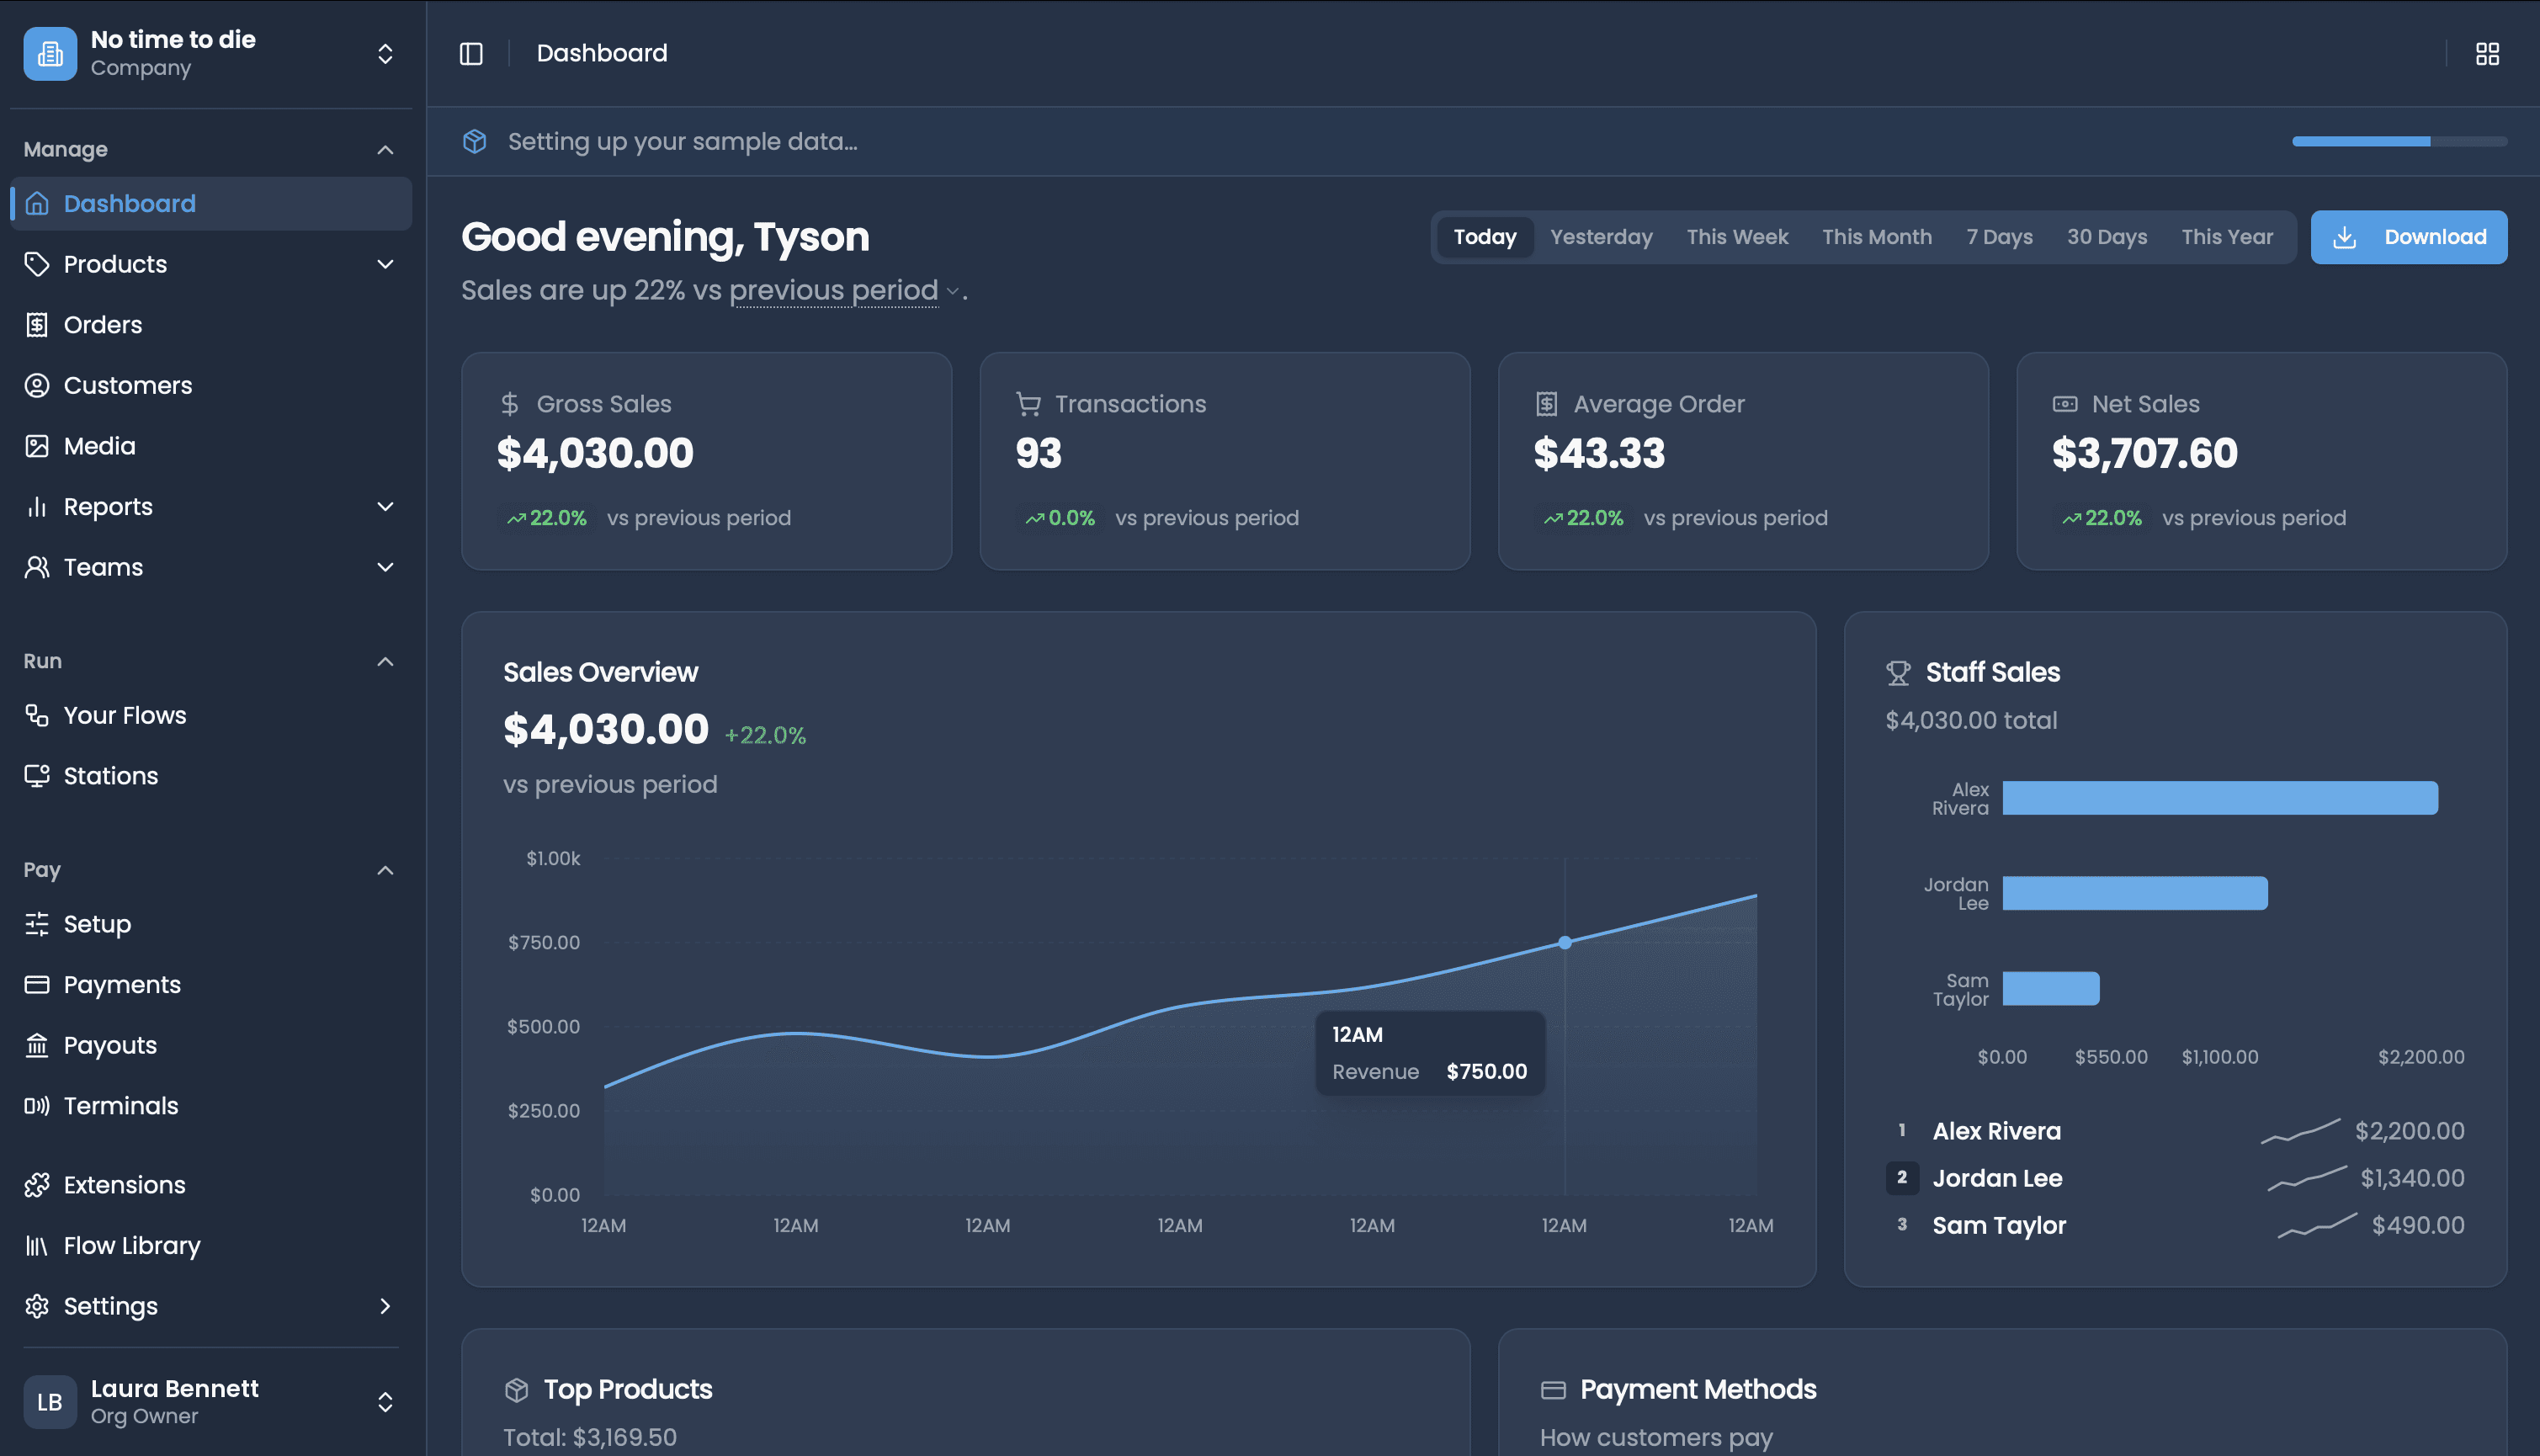Click the sample data cube icon

tap(475, 141)
